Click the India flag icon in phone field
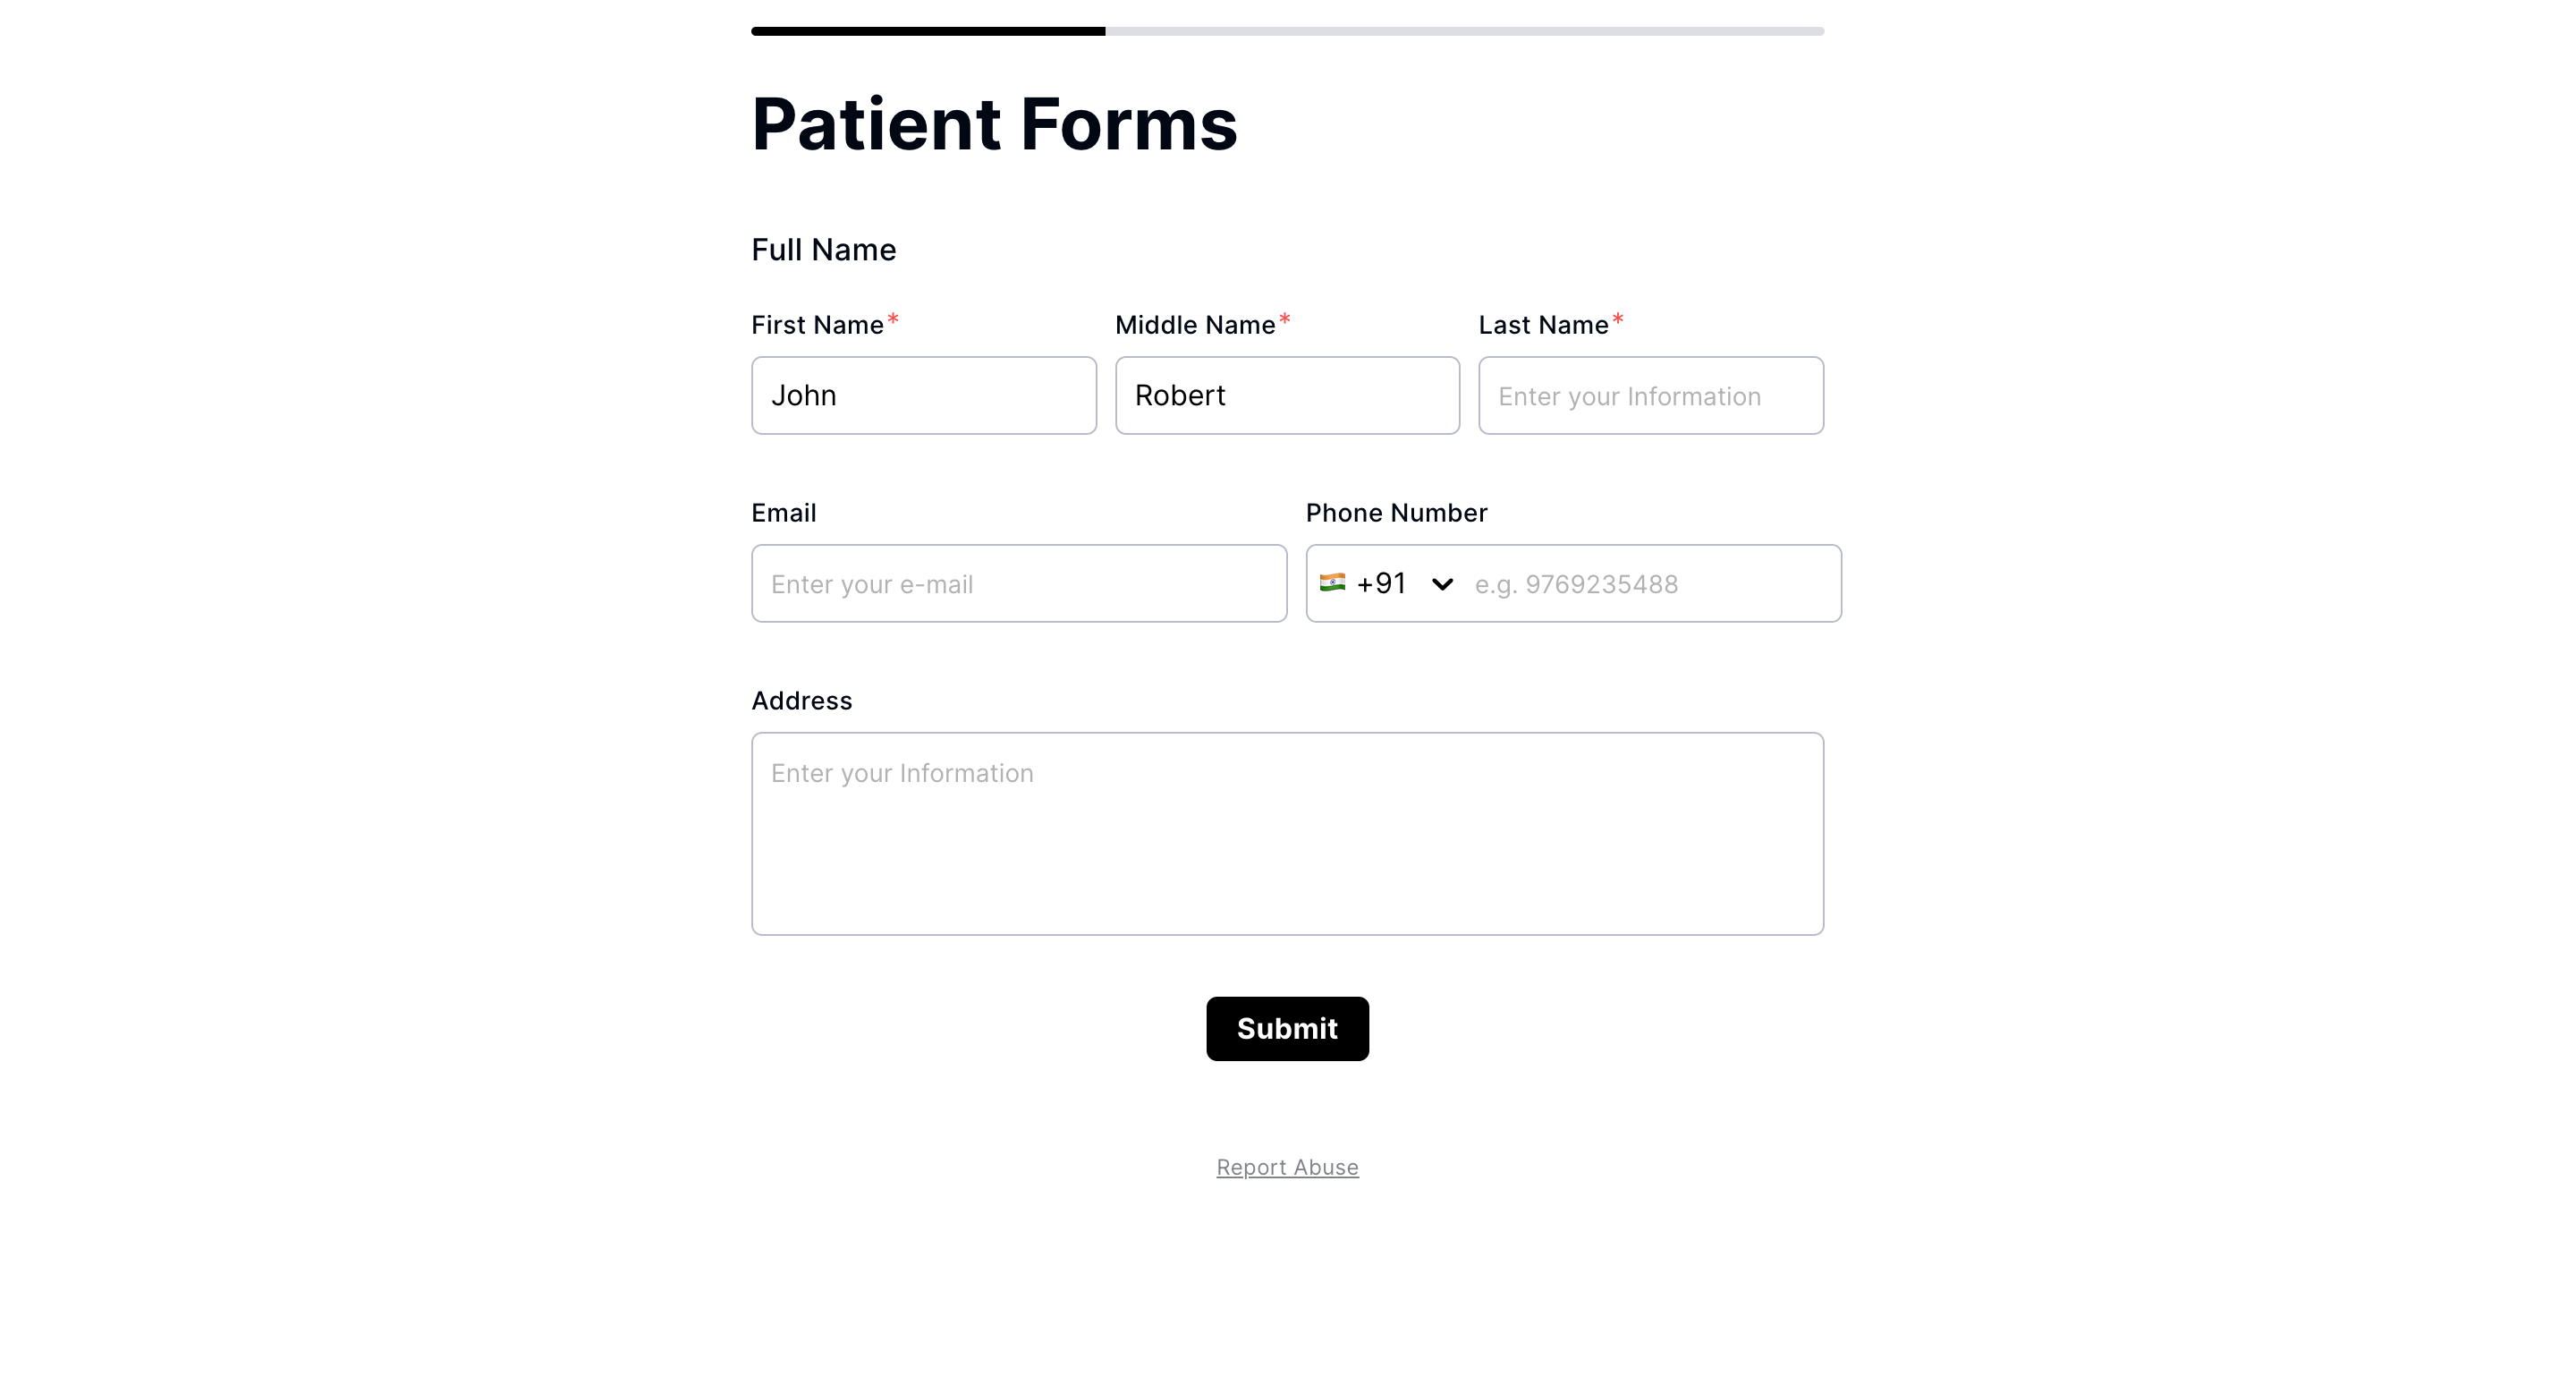Viewport: 2576px width, 1385px height. pos(1334,583)
